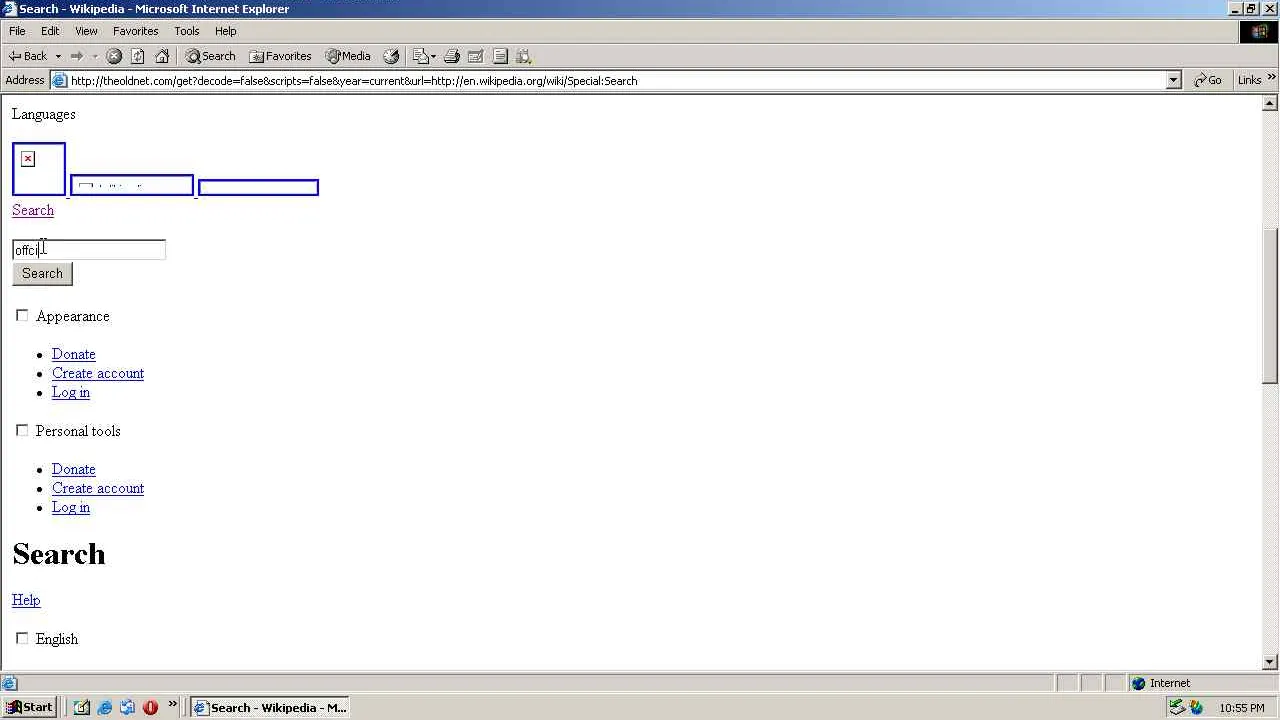Toggle the English checkbox
The height and width of the screenshot is (720, 1280).
click(x=22, y=639)
